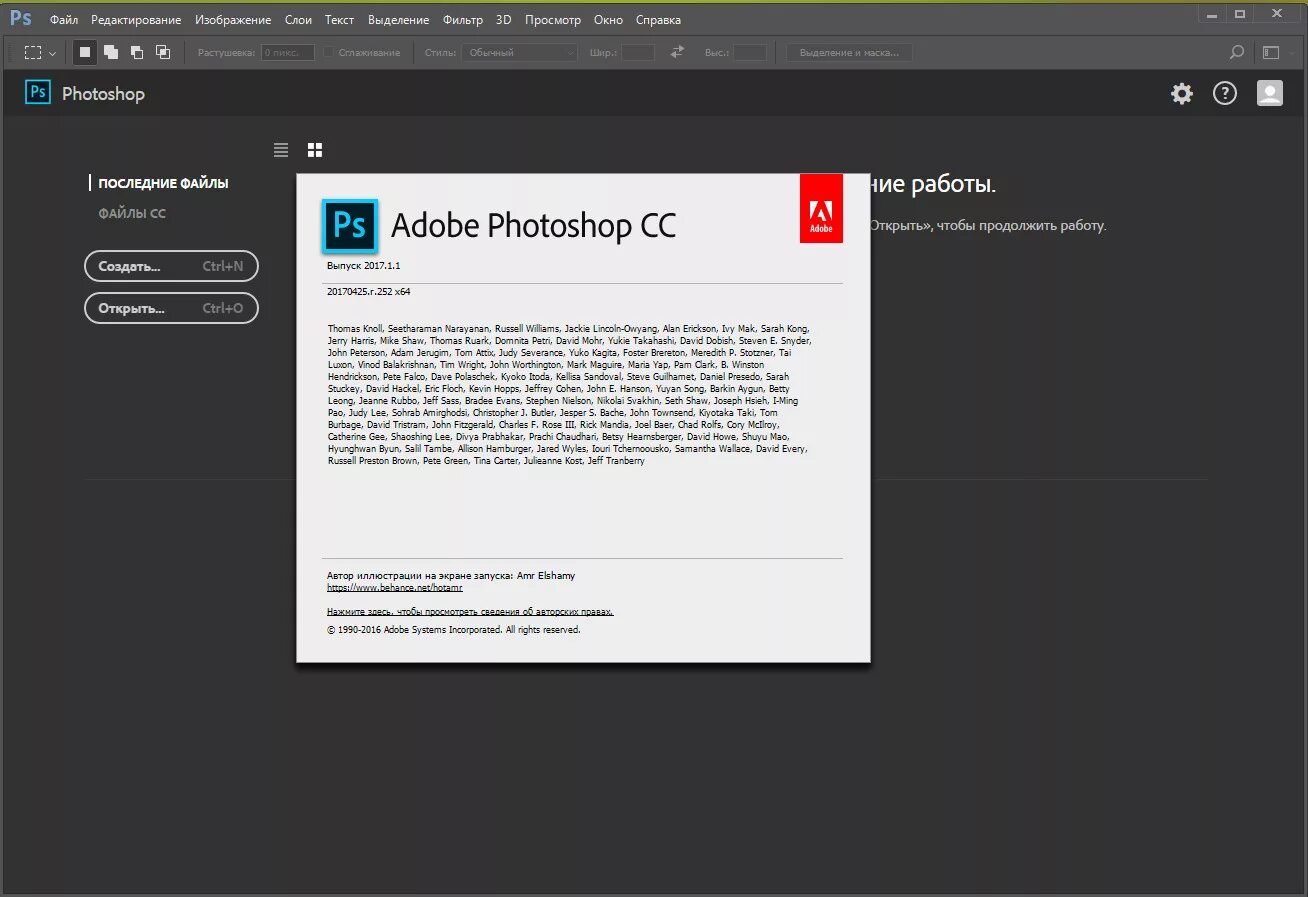The height and width of the screenshot is (897, 1308).
Task: Click the Adobe Photoshop CC title text
Action: tap(533, 226)
